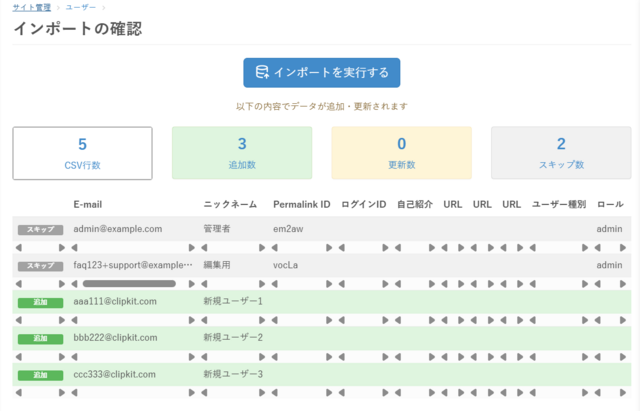Click the em2aw Permalink ID cell
This screenshot has width=640, height=411.
point(288,229)
